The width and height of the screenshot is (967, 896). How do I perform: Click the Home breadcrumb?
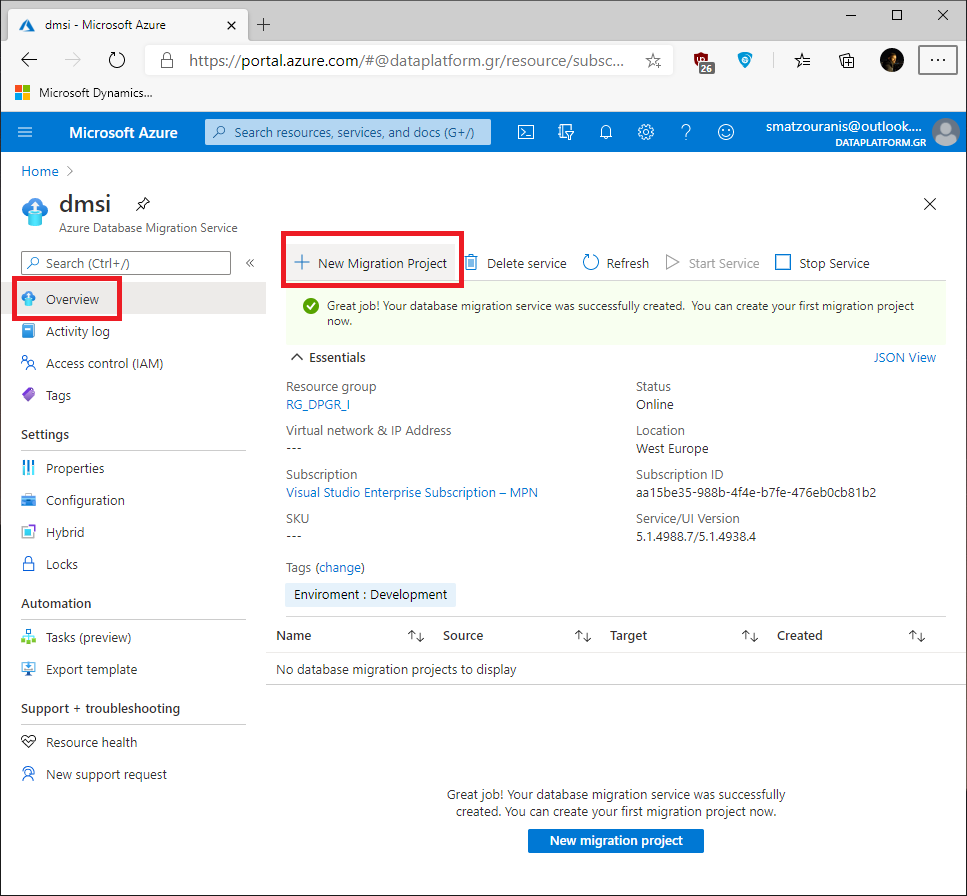(40, 171)
